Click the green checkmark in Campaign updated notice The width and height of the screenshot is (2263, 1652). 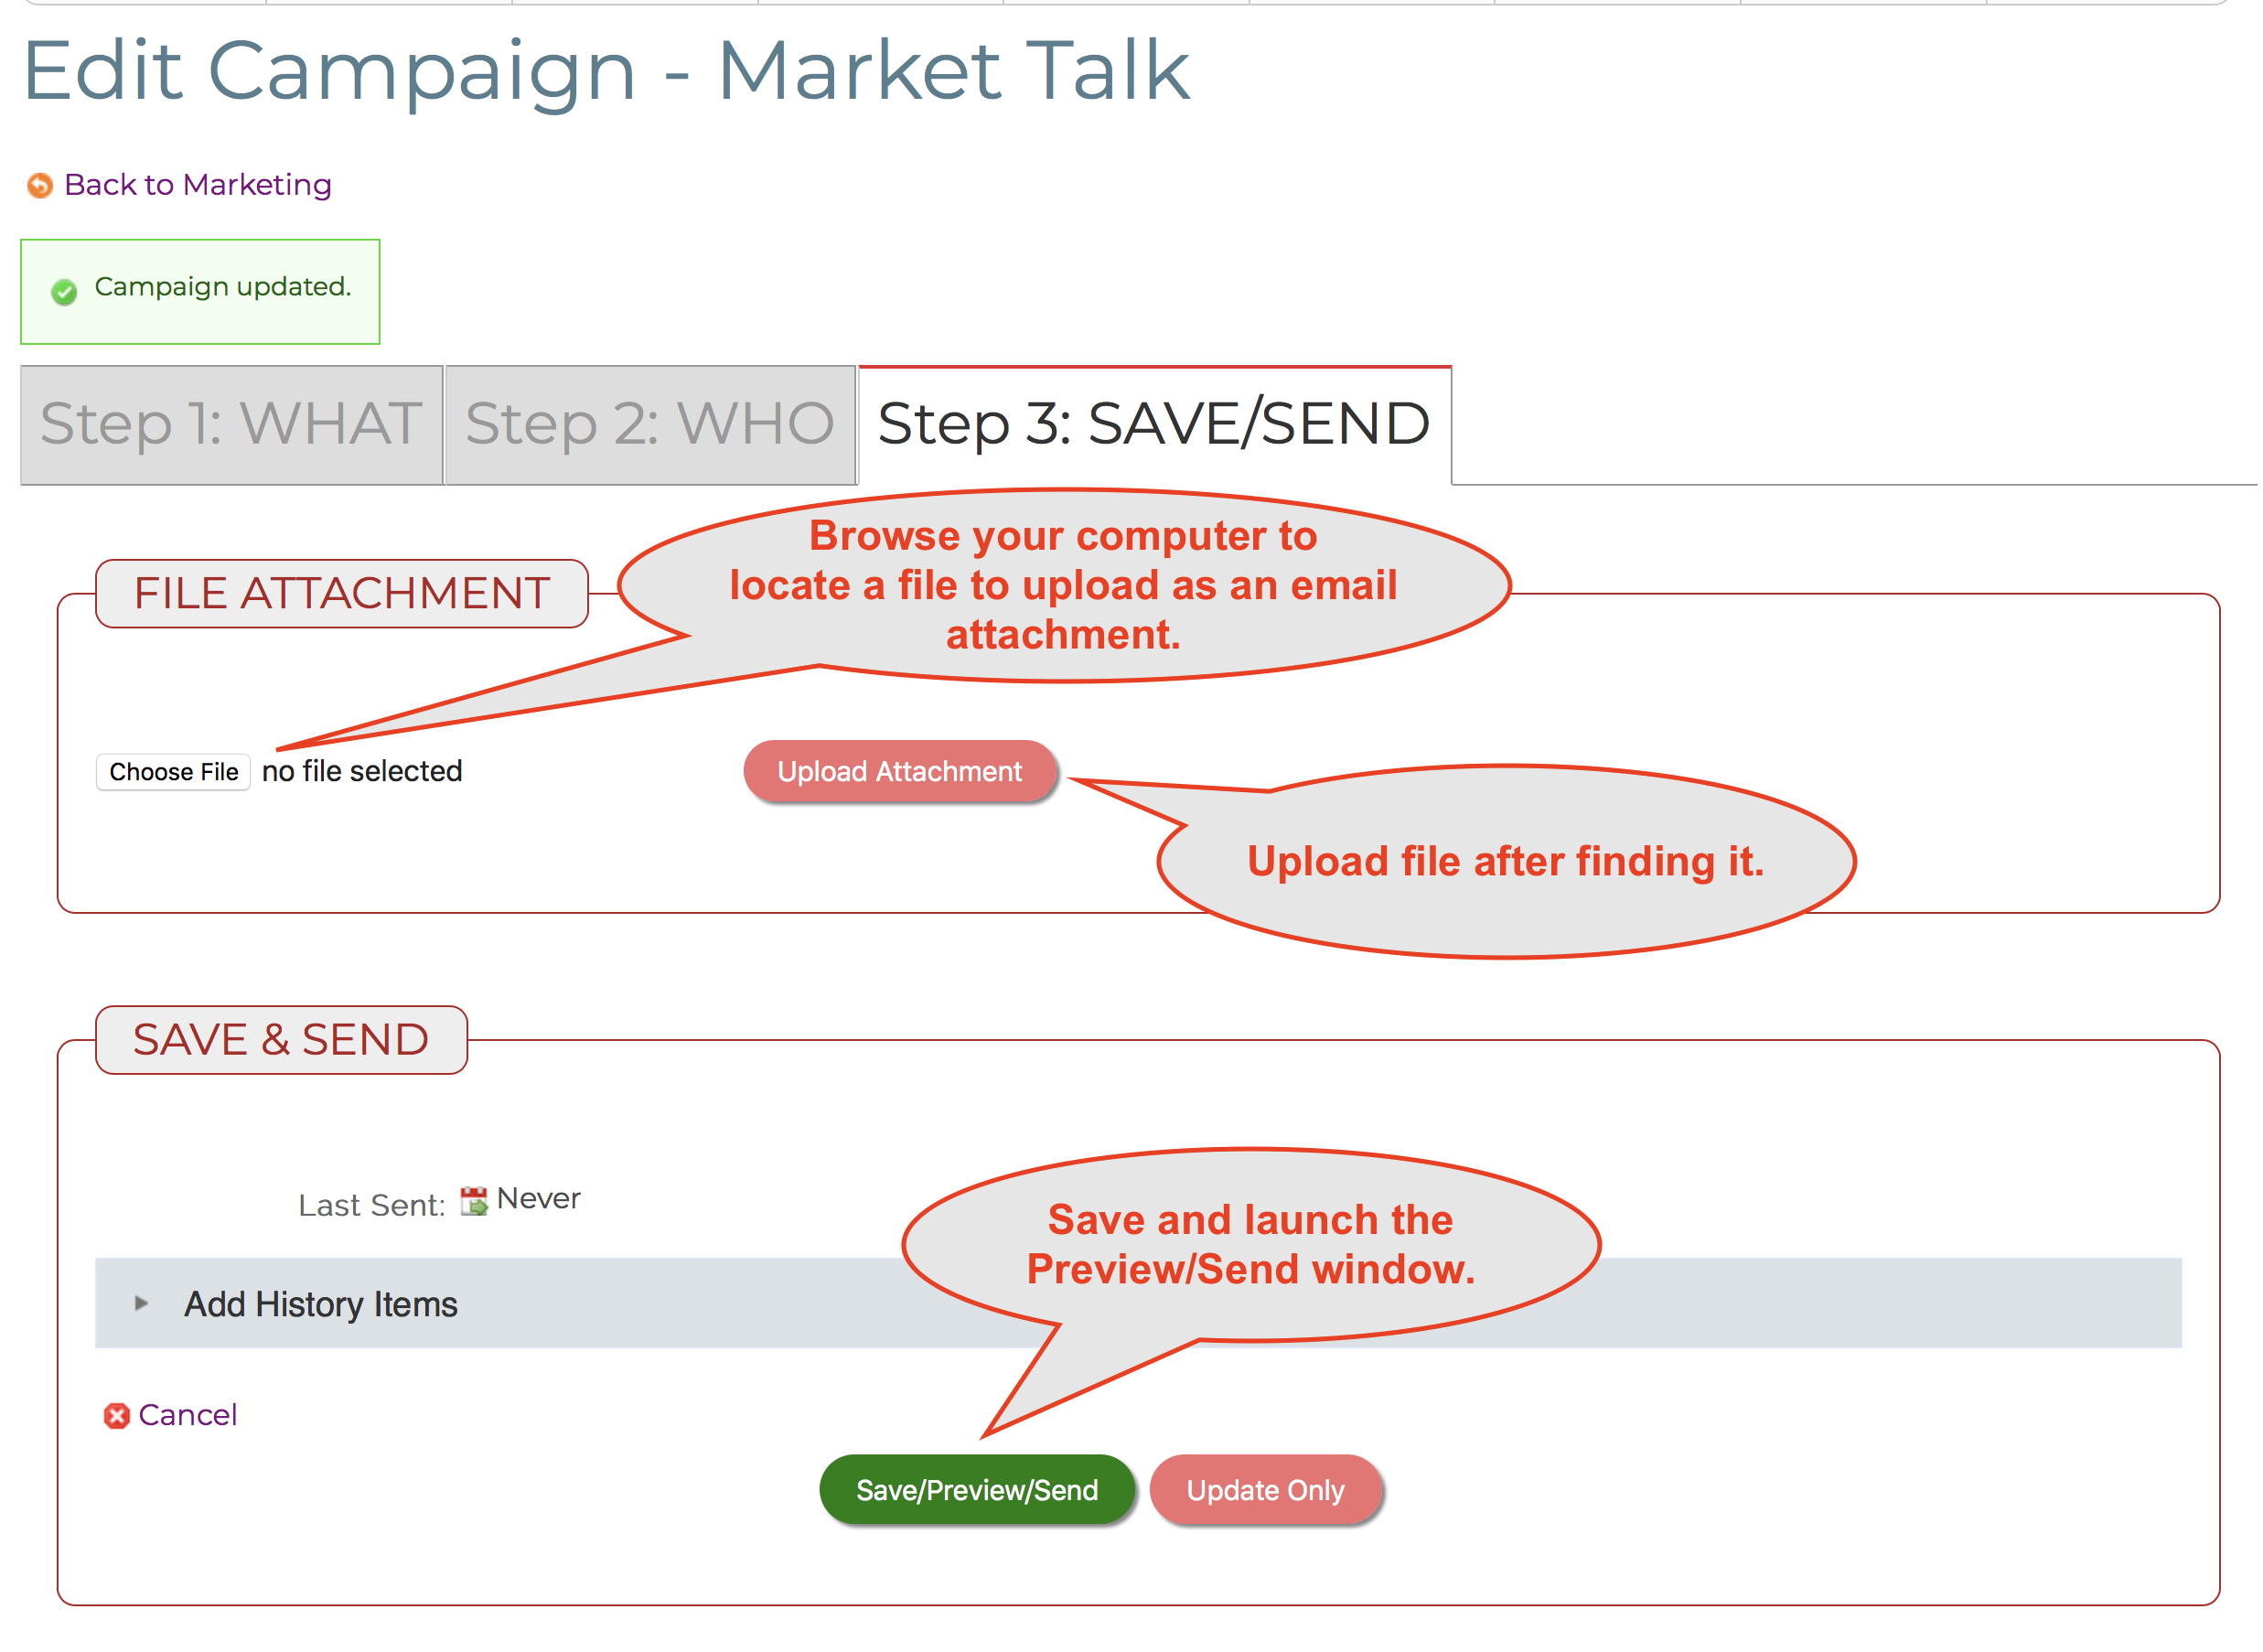(x=64, y=291)
